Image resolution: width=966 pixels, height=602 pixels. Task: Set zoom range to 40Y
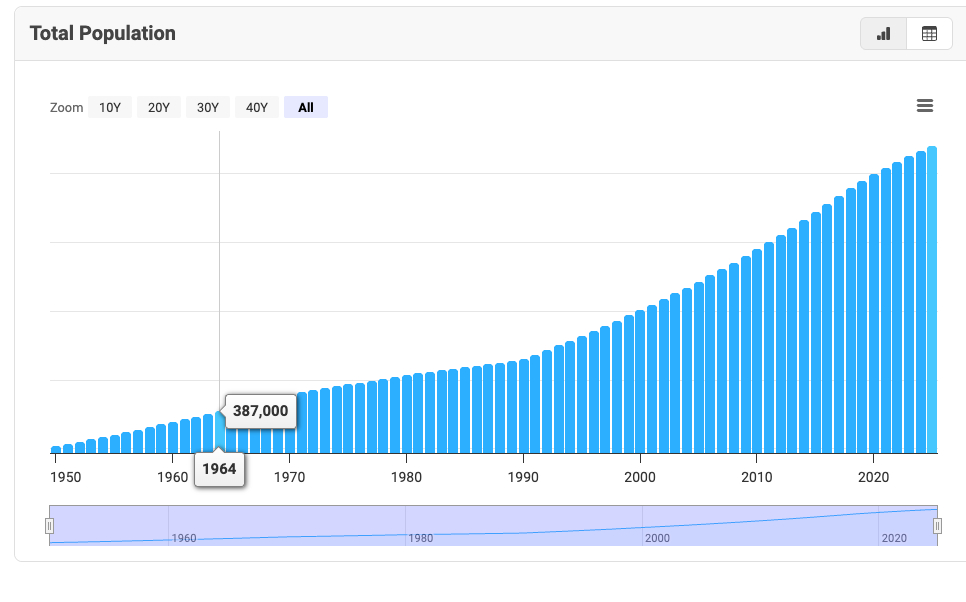click(x=257, y=107)
